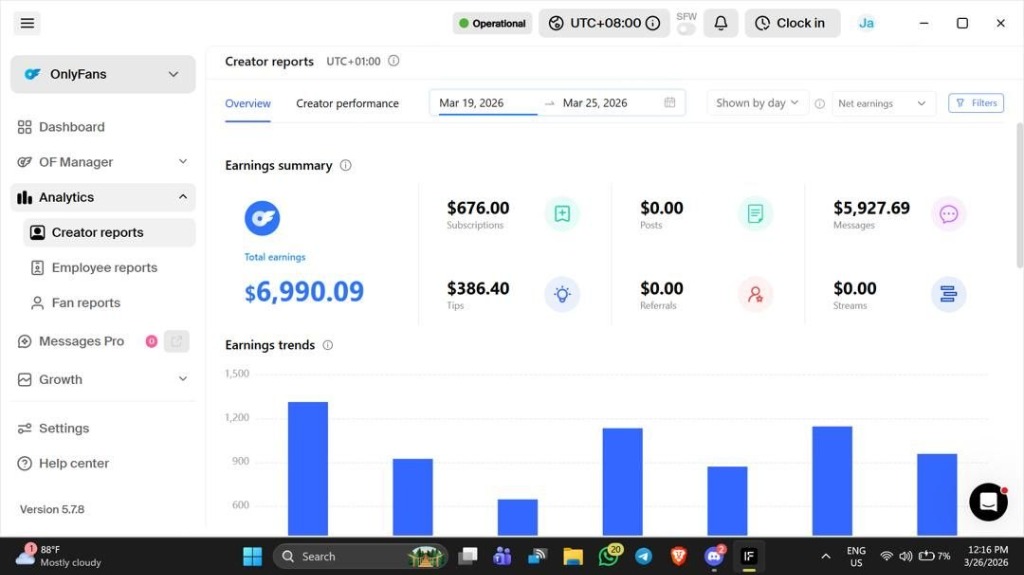Click the $6,990.09 total earnings value
This screenshot has height=575, width=1024.
click(x=304, y=291)
